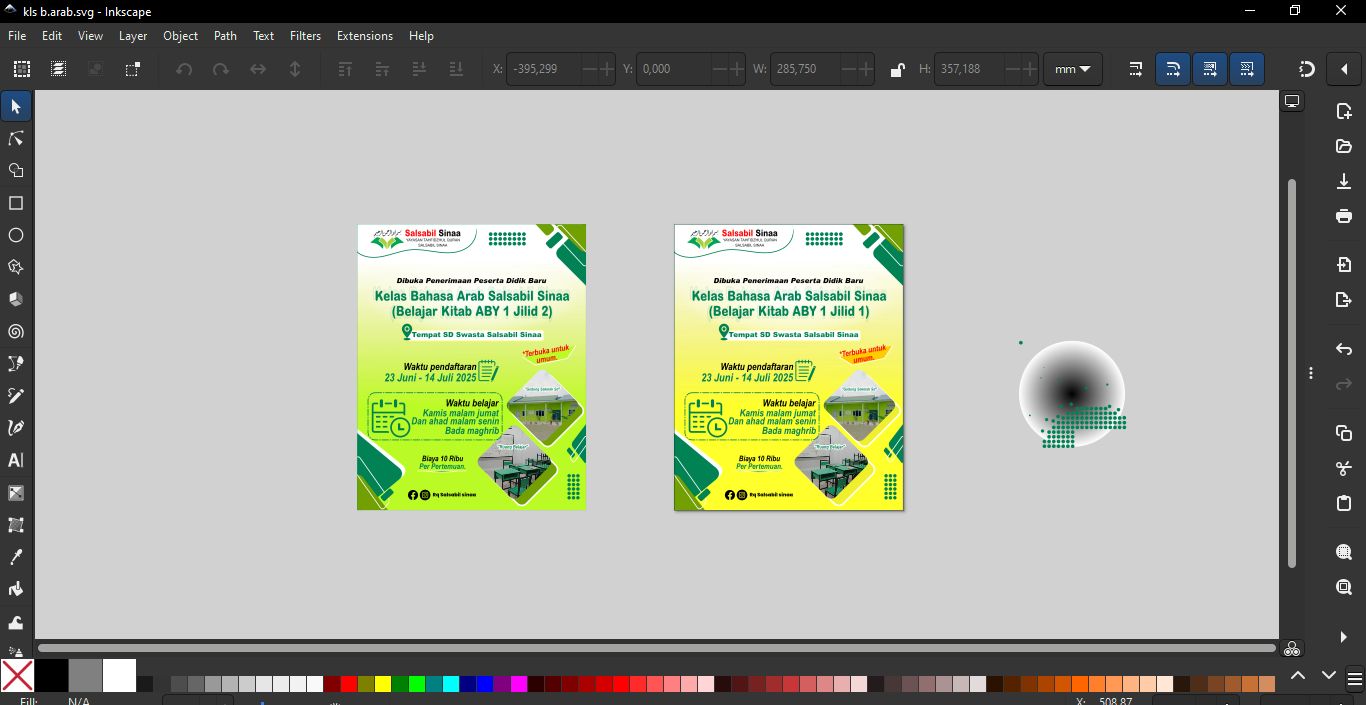
Task: Toggle moving gradients with objects
Action: click(1210, 69)
